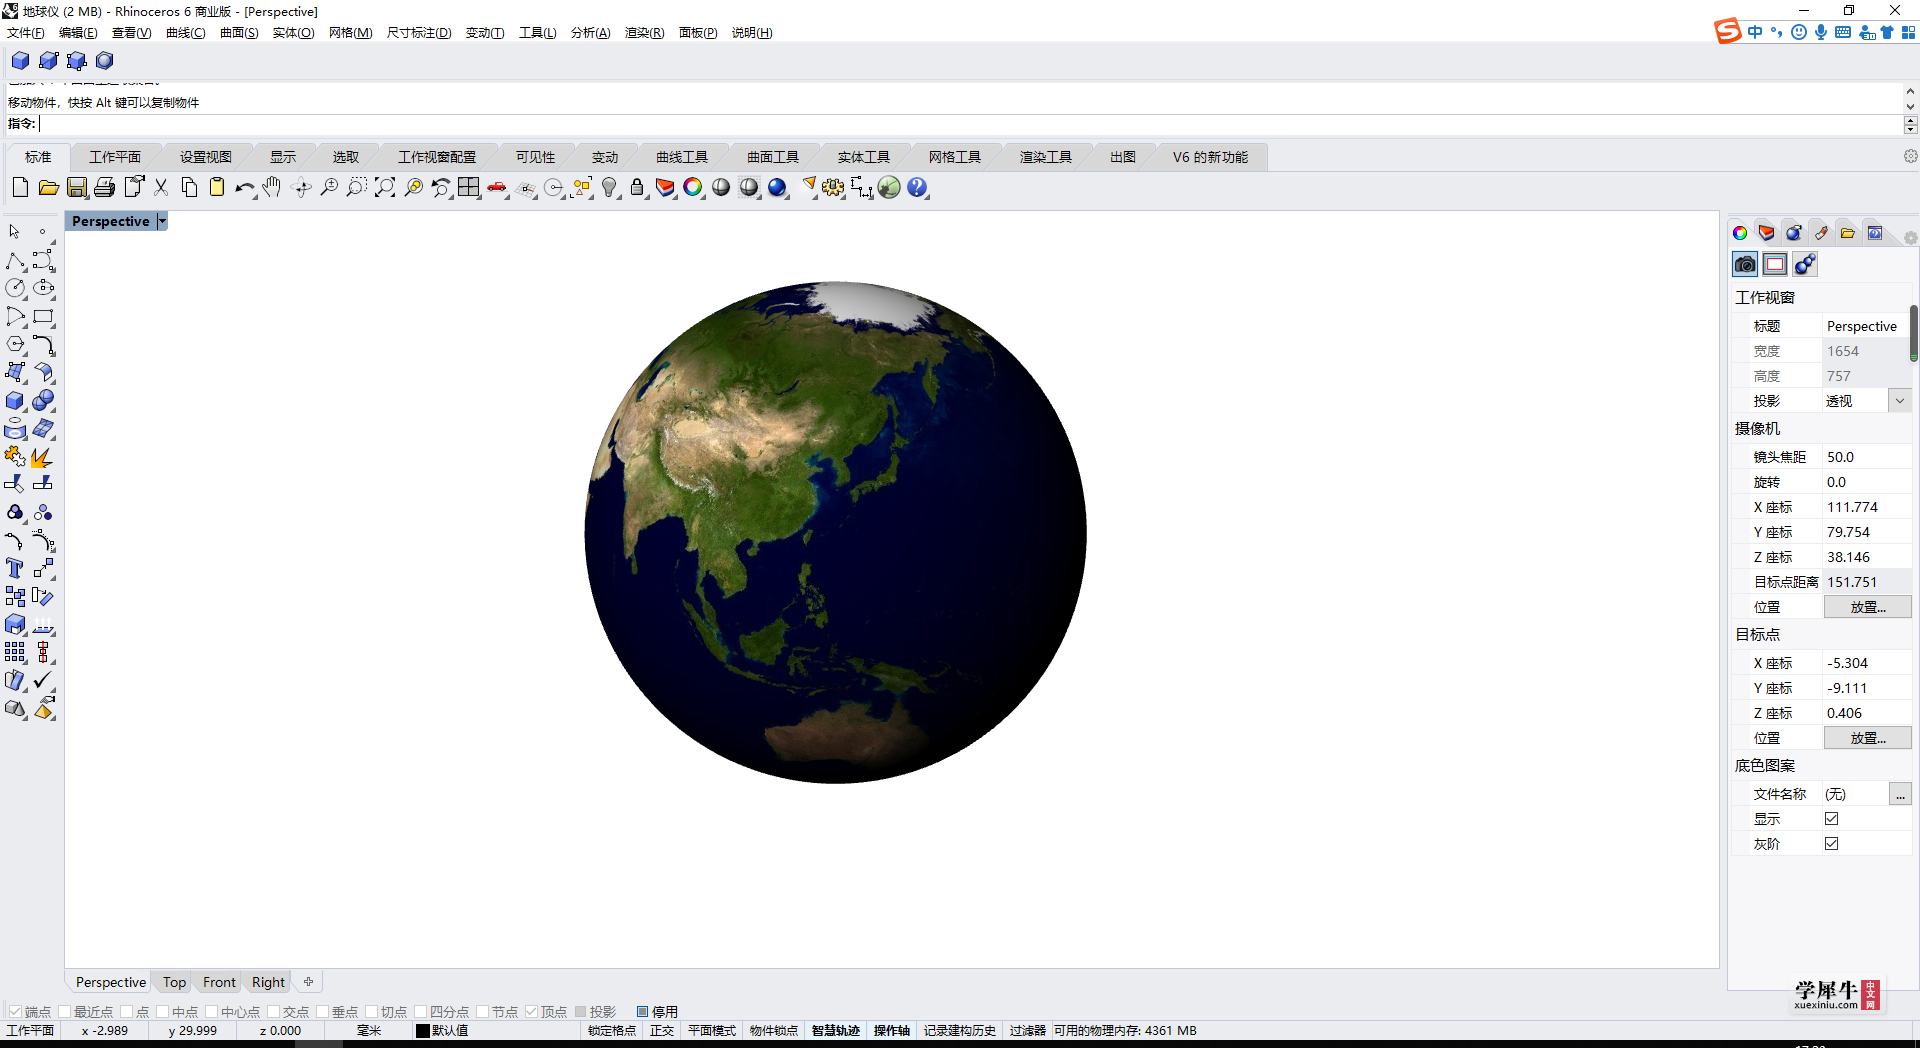Screen dimensions: 1920x1048
Task: Enable the 中点 midpoint osnap checkbox
Action: point(163,1012)
